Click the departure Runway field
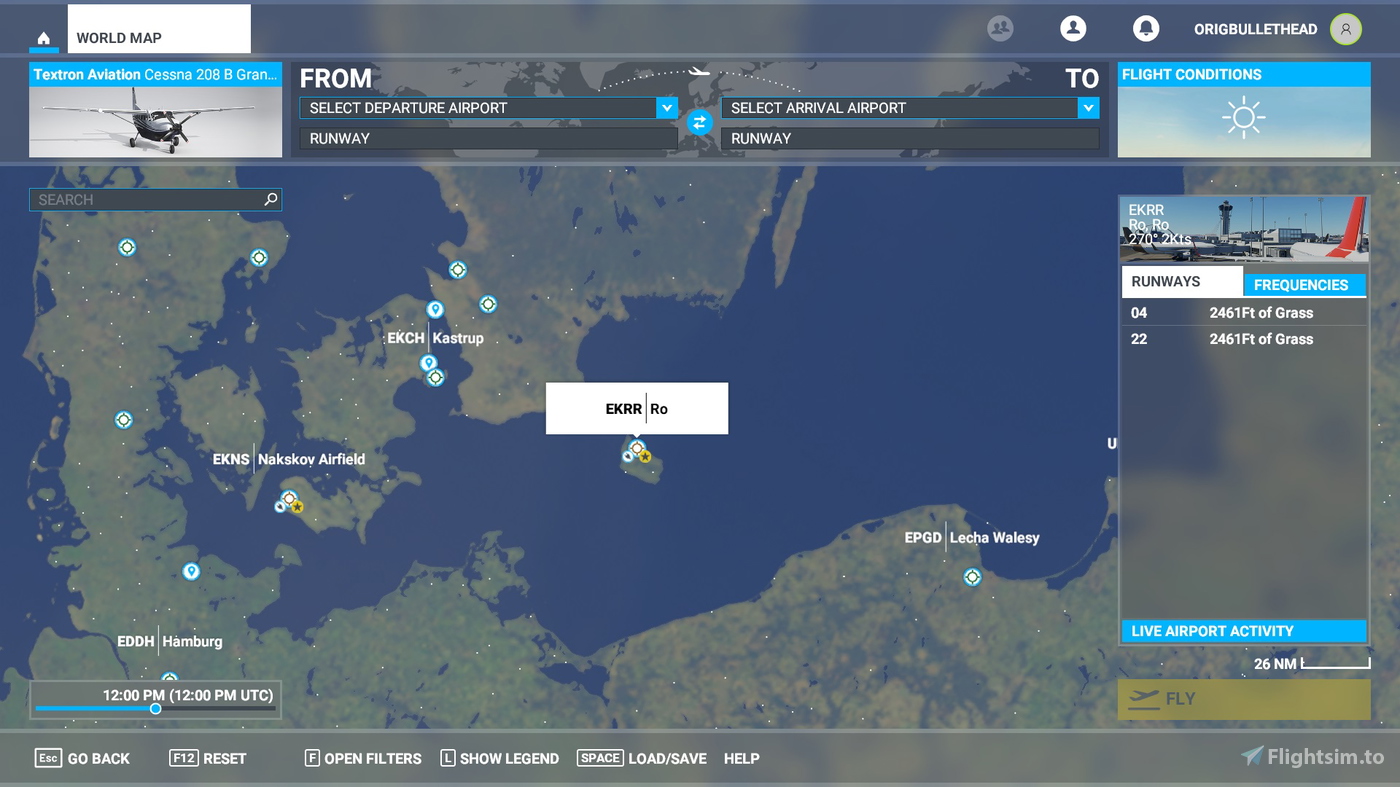This screenshot has width=1400, height=787. [487, 138]
